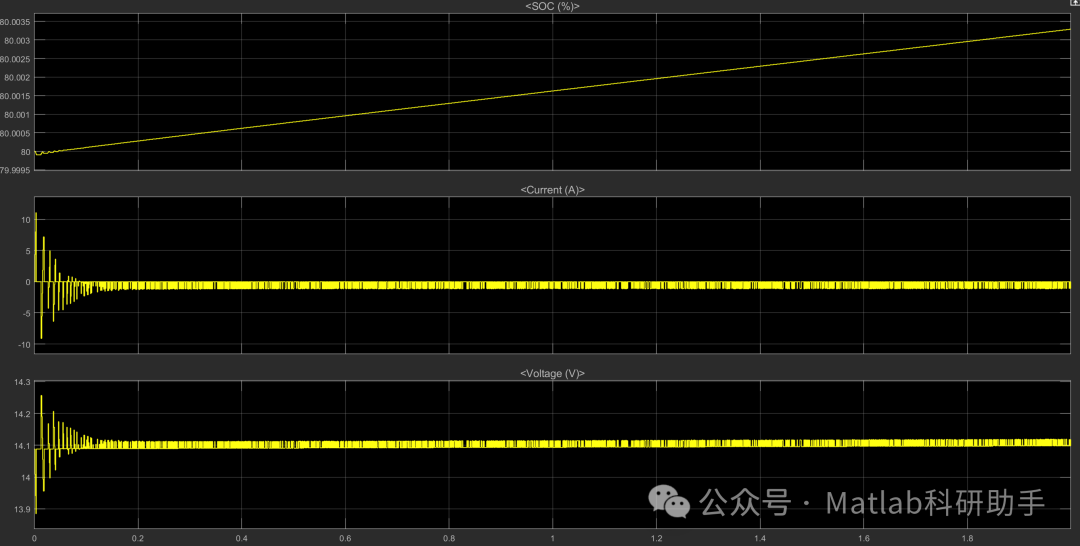Click the -5 tick on Current axis
This screenshot has width=1080, height=546.
pos(25,313)
